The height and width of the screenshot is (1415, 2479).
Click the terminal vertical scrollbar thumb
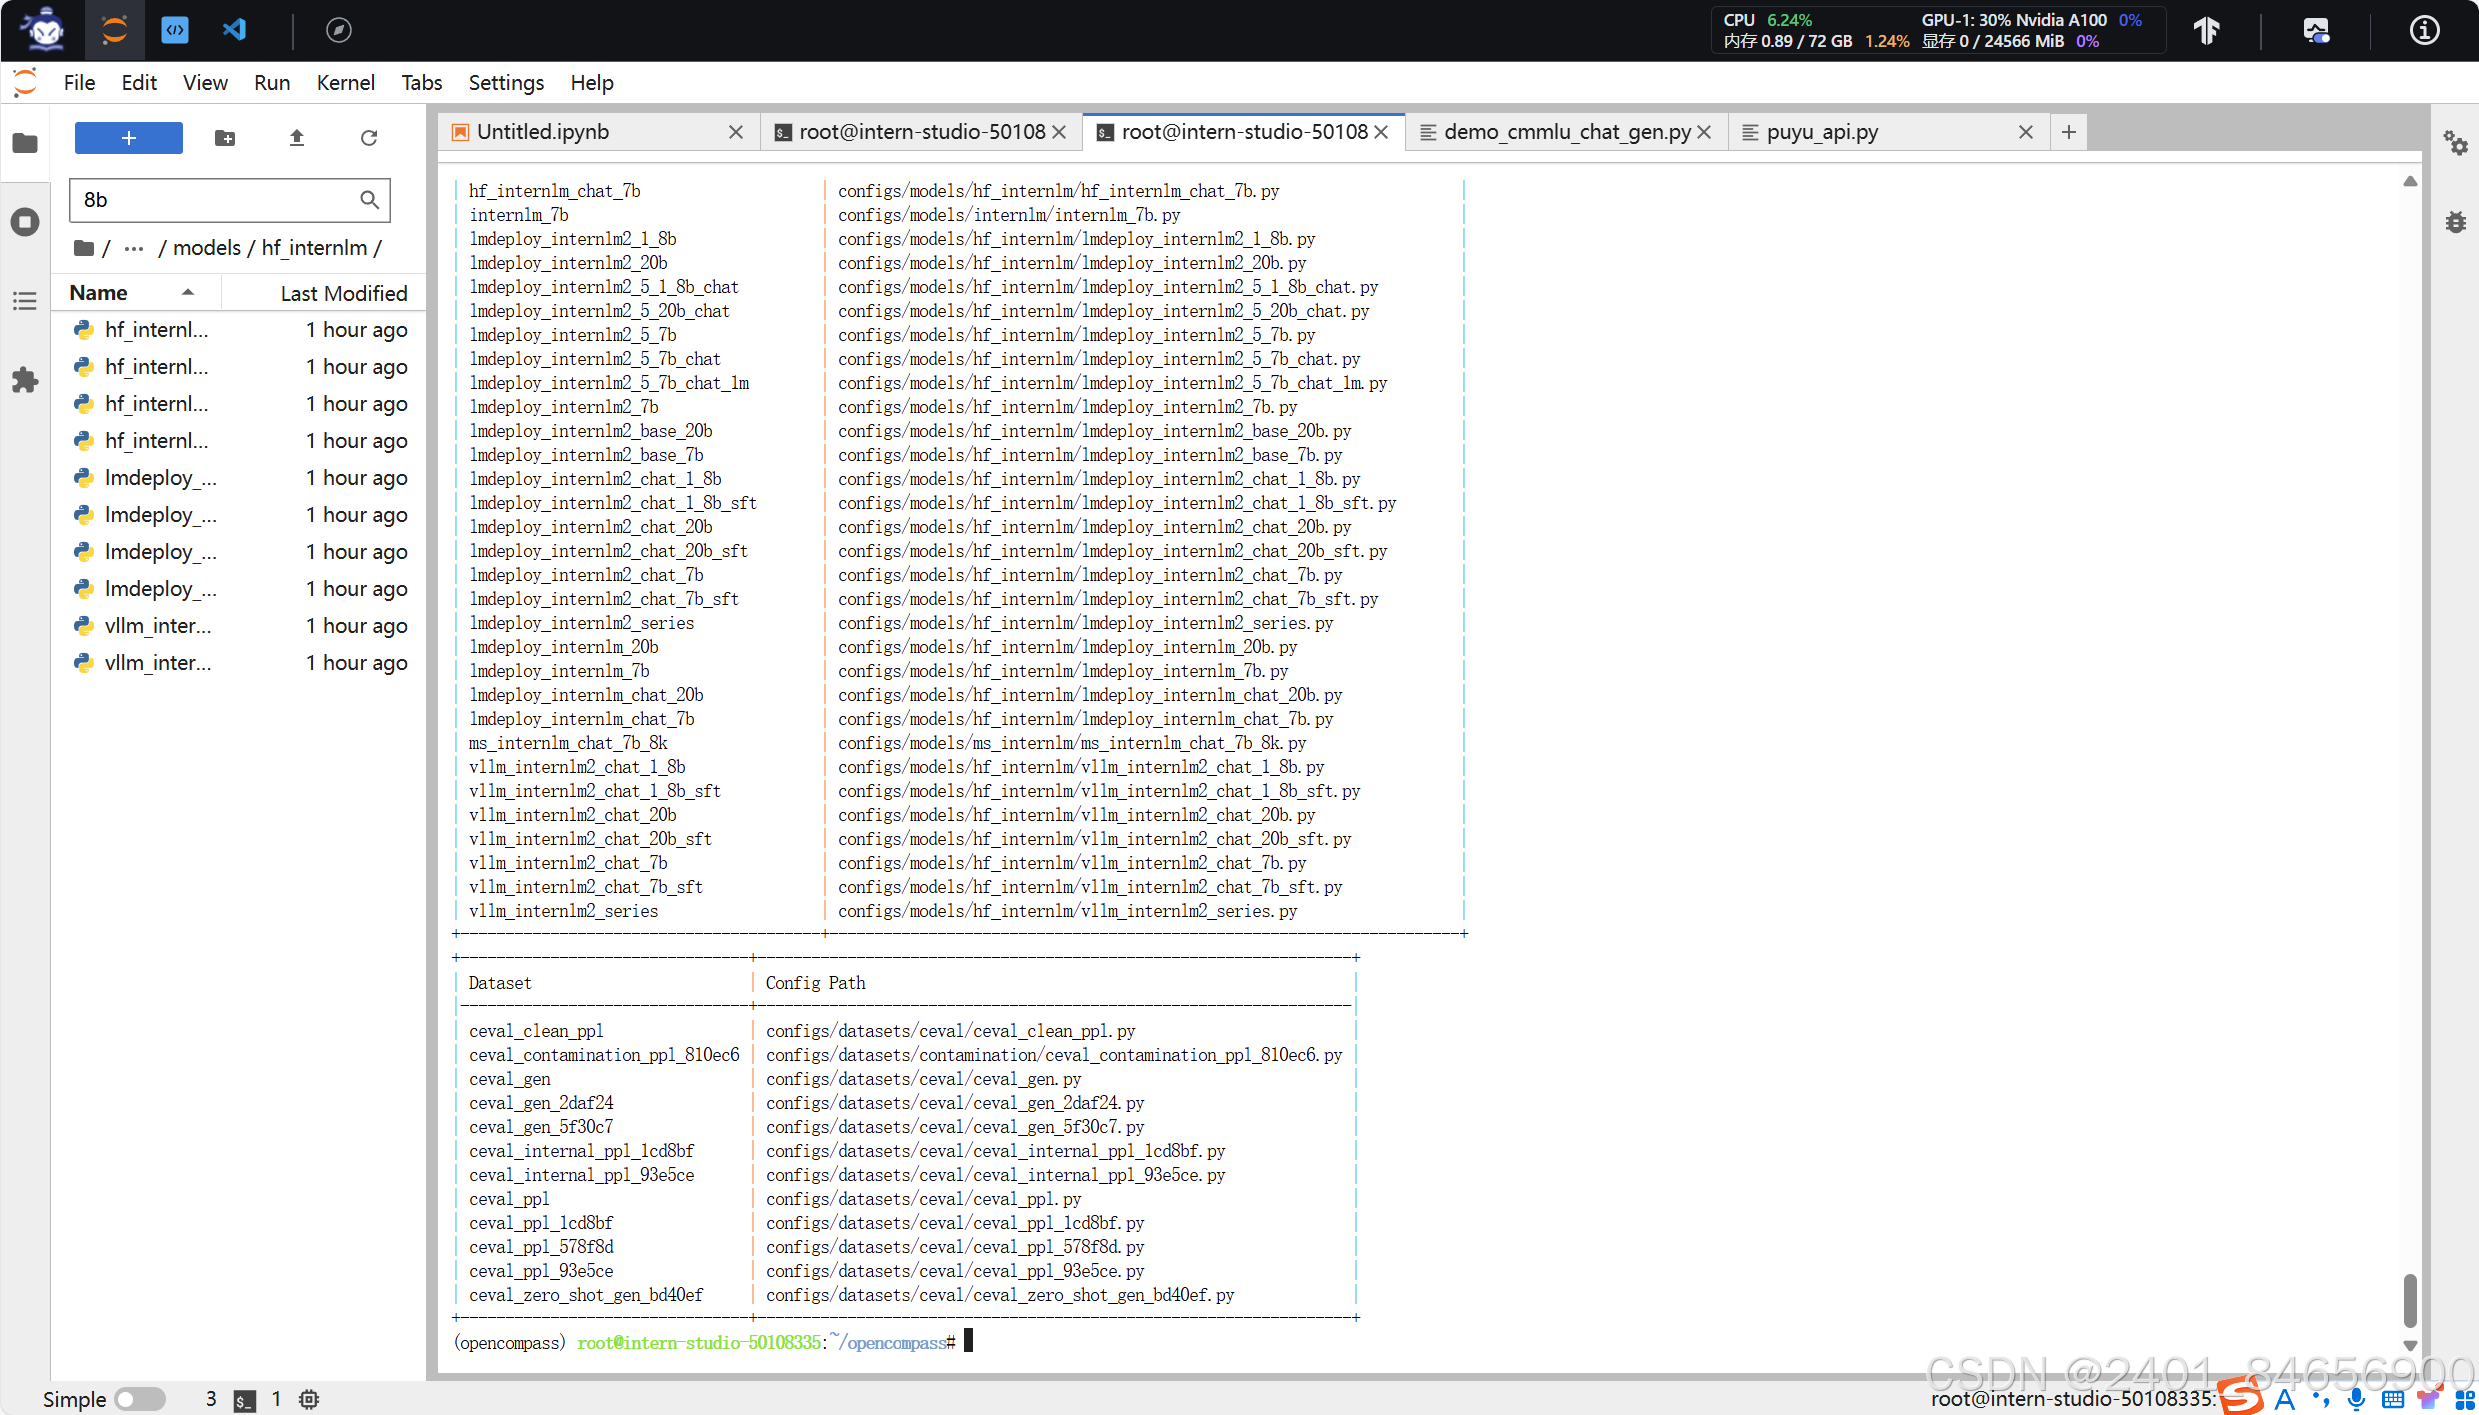[x=2410, y=1299]
